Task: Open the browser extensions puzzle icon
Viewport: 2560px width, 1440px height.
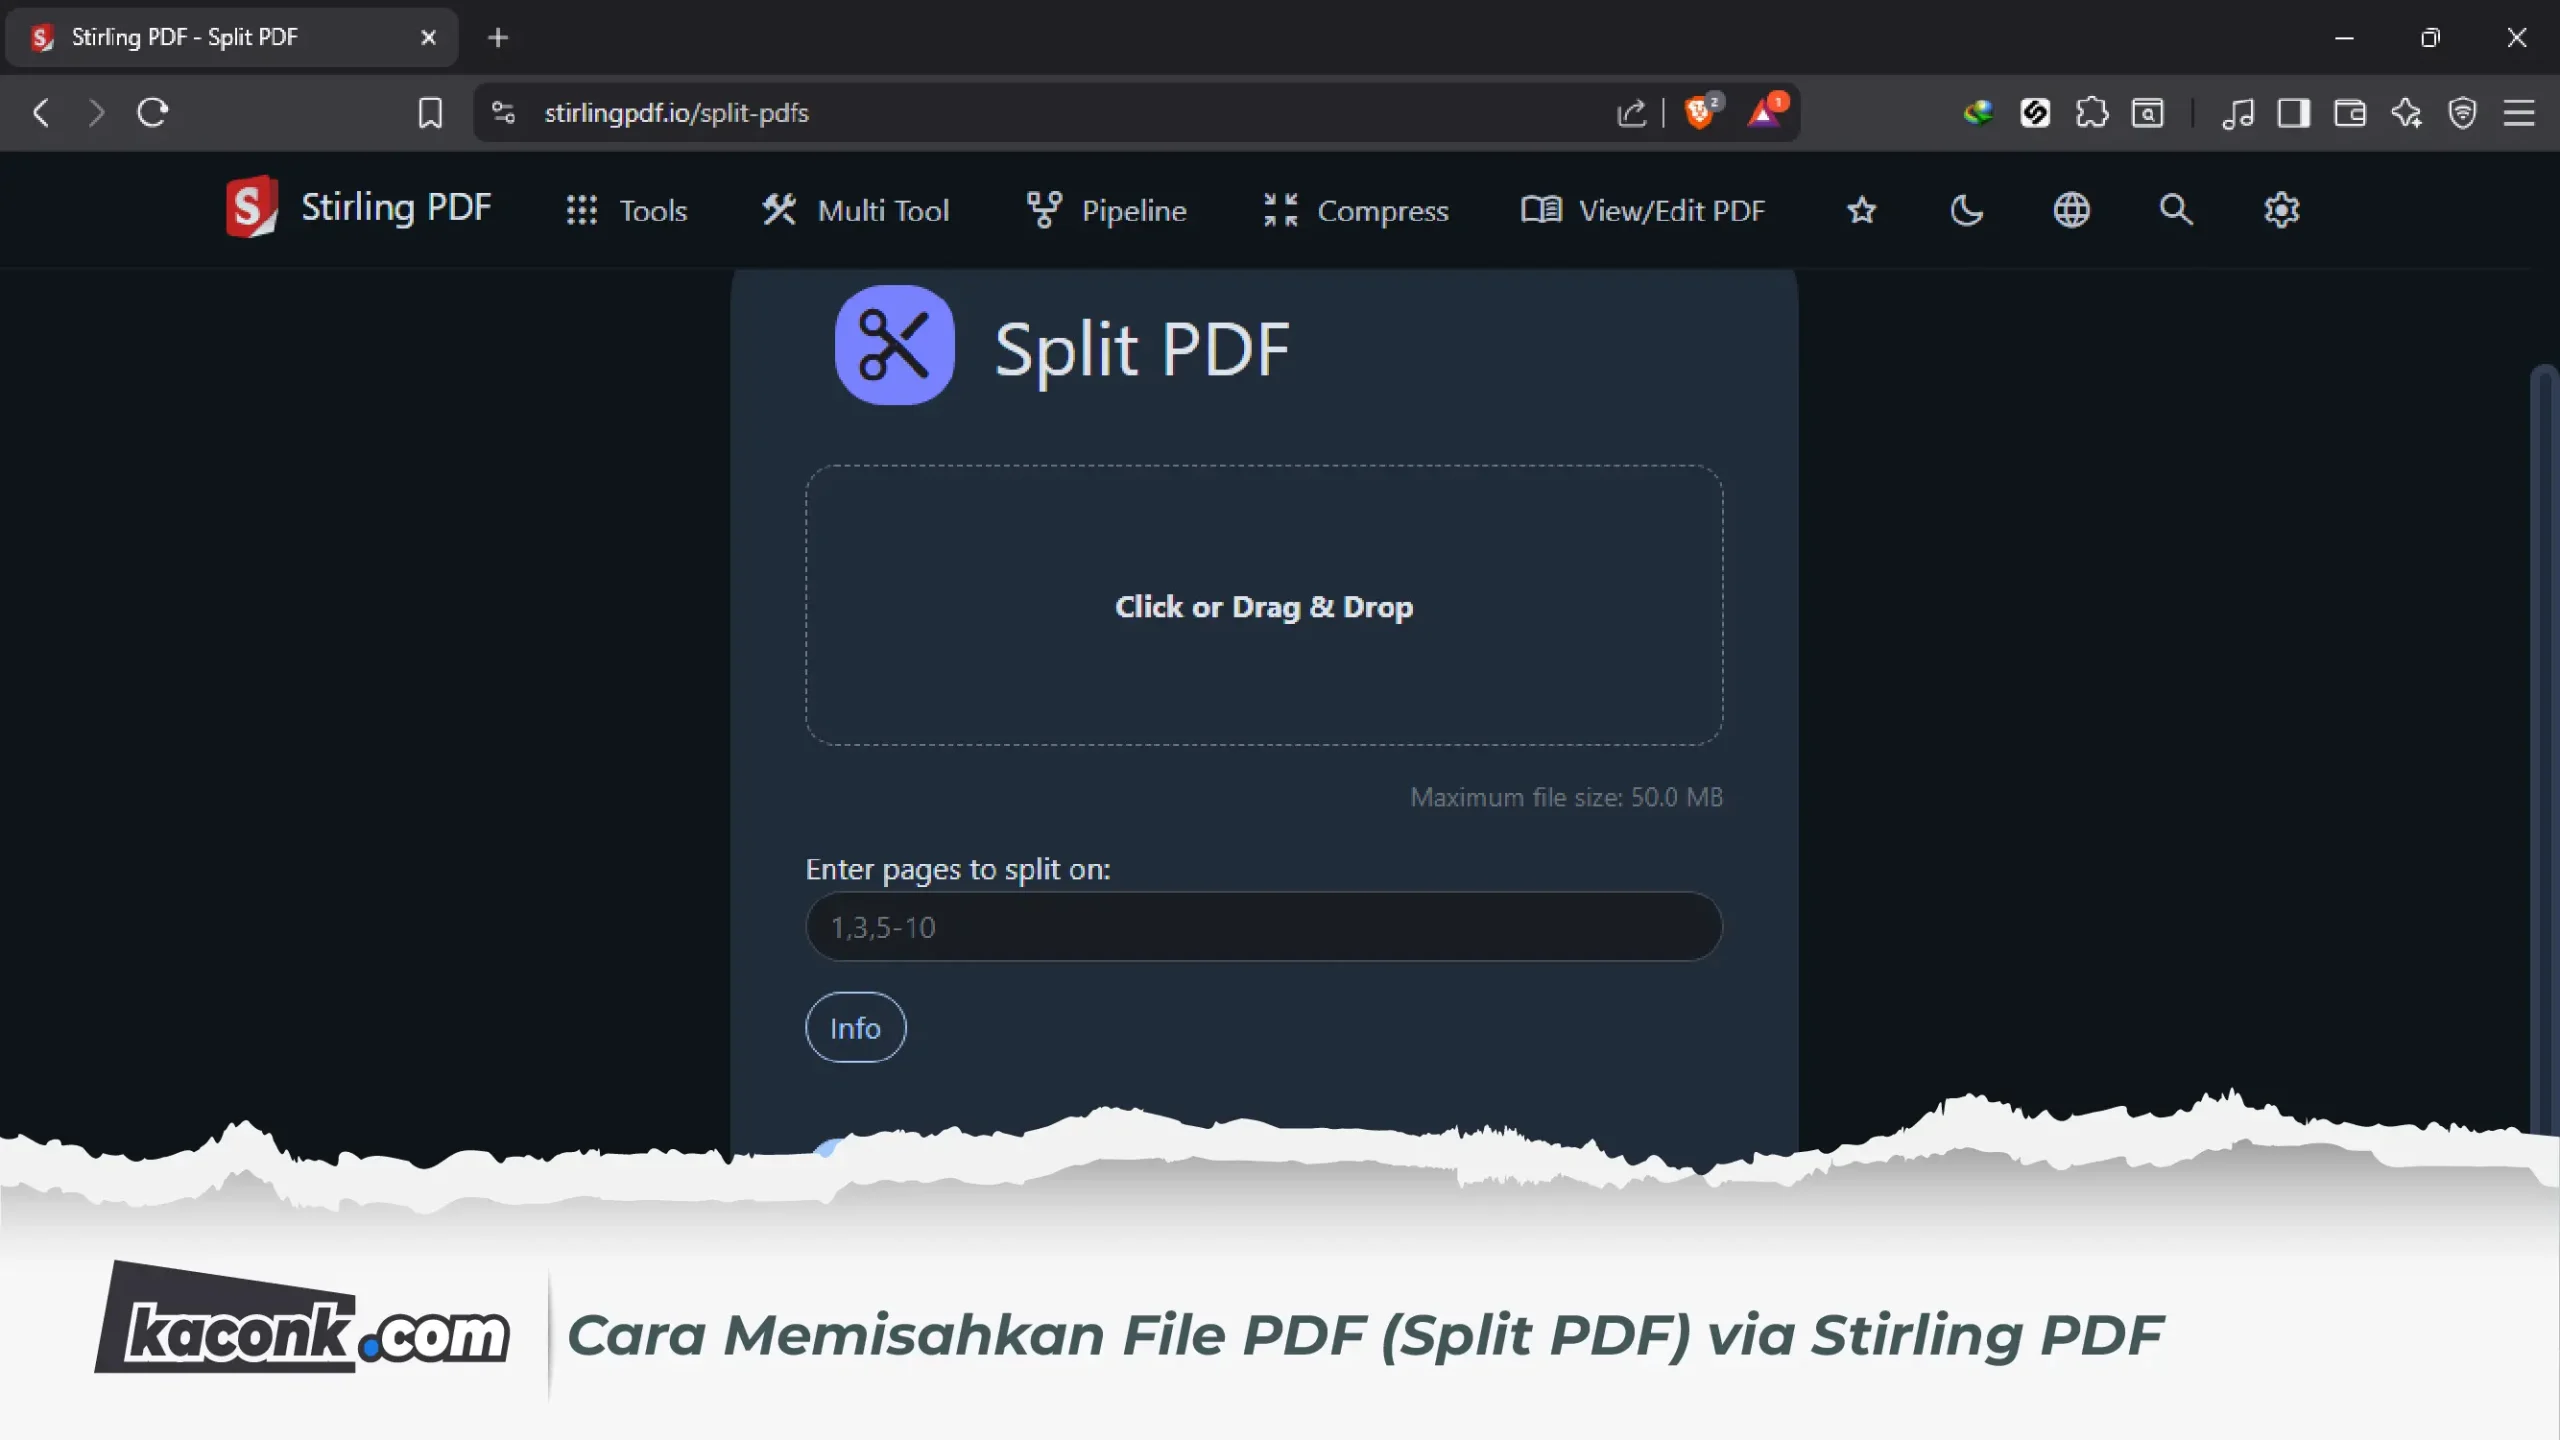Action: [2091, 112]
